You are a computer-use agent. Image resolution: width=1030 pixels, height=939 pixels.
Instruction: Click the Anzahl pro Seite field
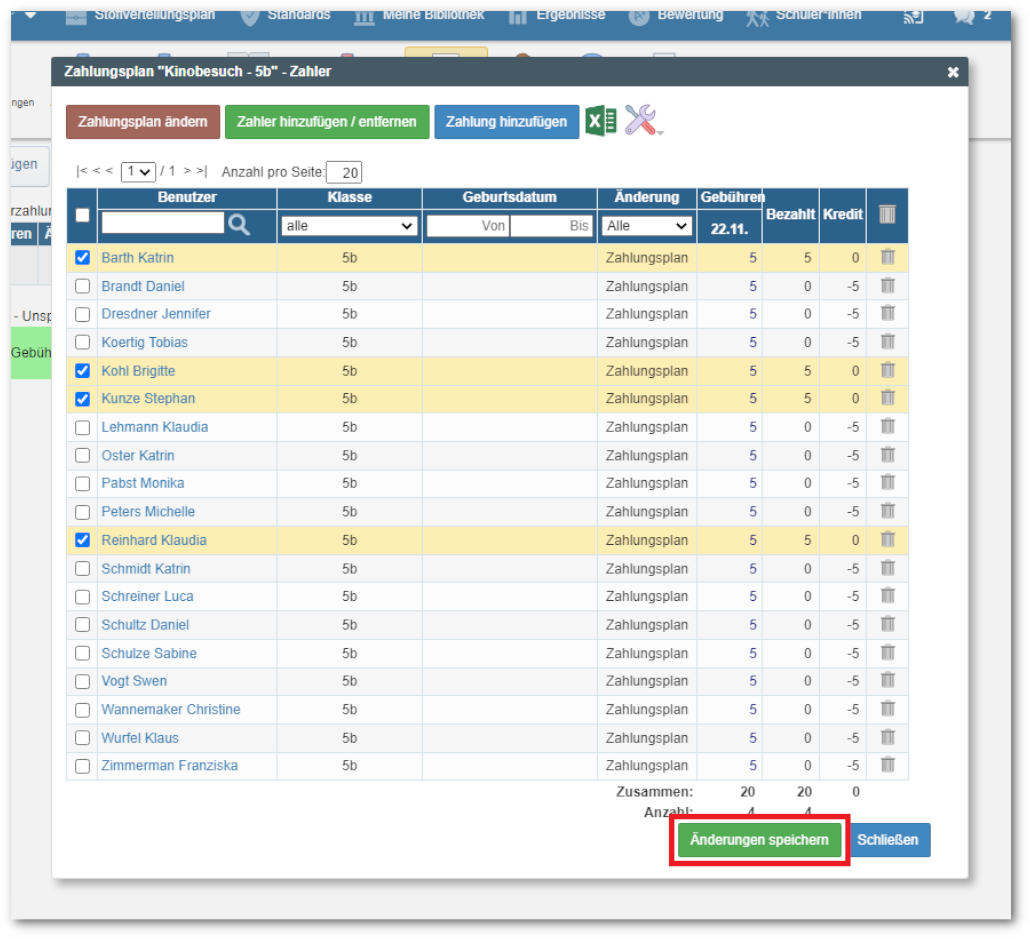(344, 172)
